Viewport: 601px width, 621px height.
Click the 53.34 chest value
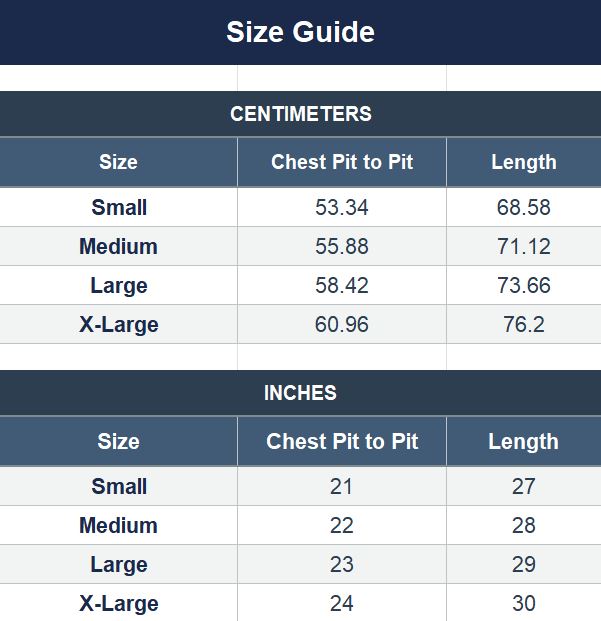point(342,207)
